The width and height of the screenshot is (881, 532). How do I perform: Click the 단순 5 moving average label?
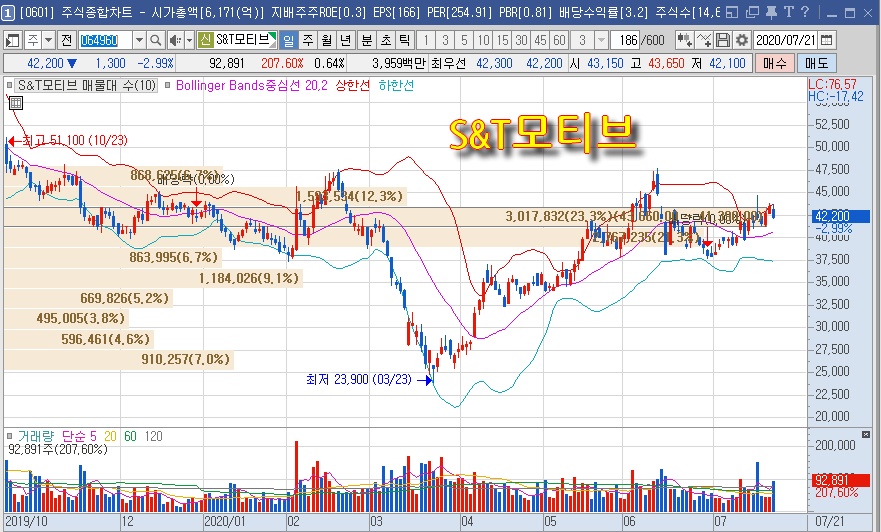(x=79, y=436)
